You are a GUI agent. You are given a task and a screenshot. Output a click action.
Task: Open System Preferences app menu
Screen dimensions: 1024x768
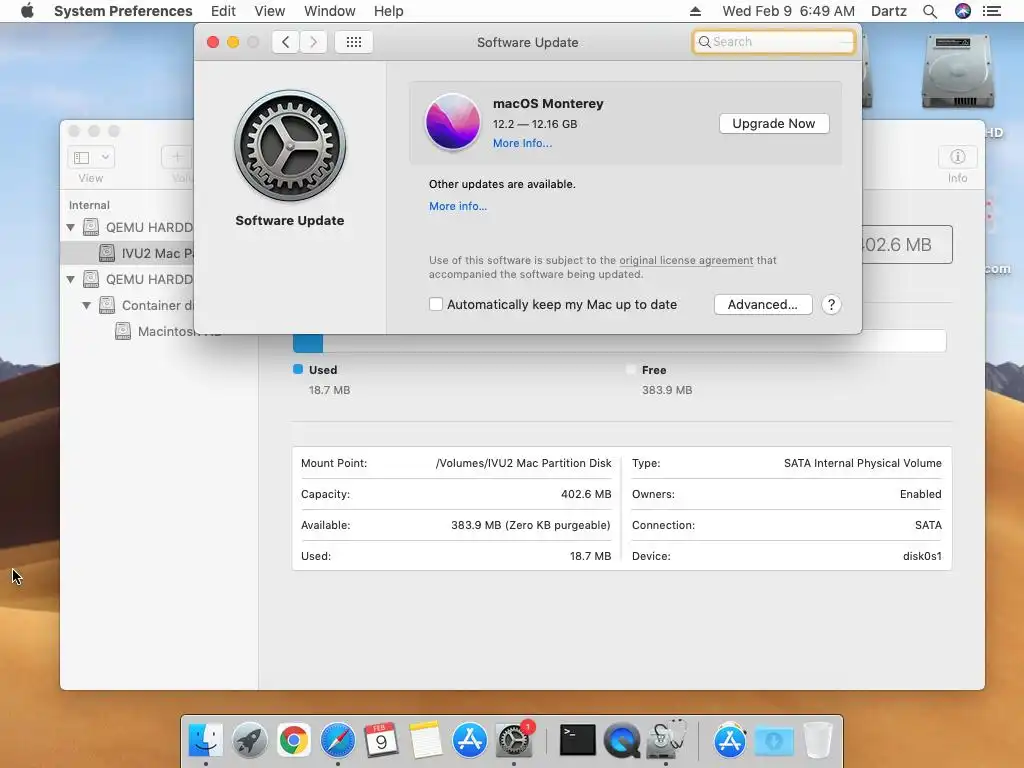123,11
